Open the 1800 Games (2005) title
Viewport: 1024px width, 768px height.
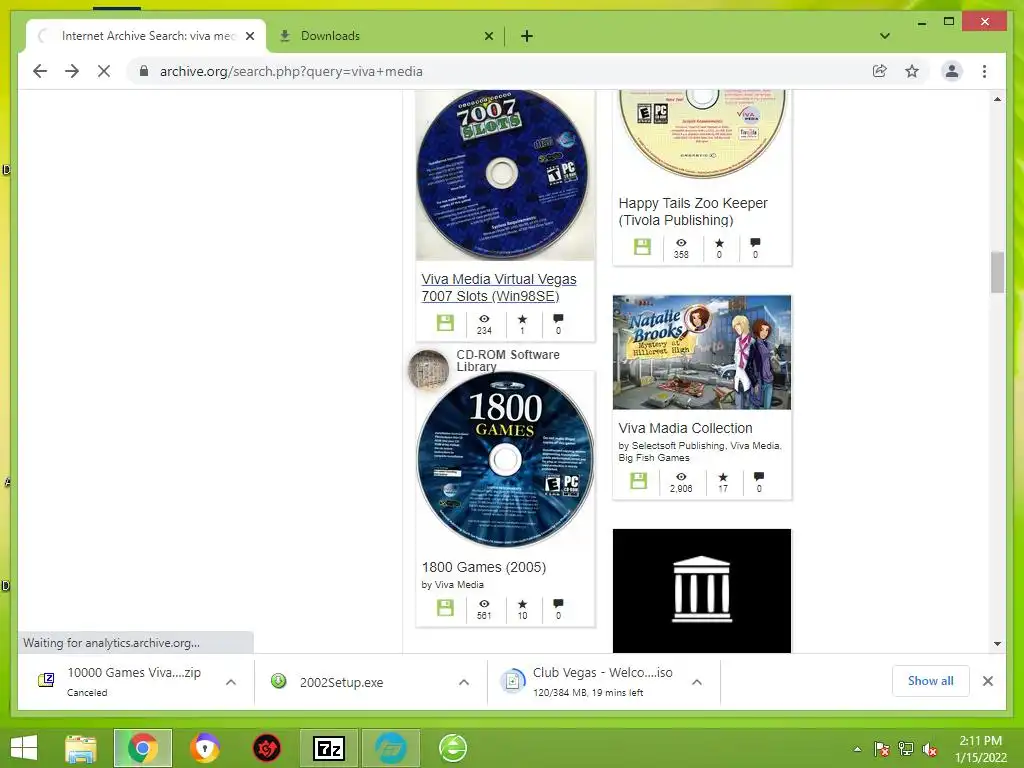point(484,567)
